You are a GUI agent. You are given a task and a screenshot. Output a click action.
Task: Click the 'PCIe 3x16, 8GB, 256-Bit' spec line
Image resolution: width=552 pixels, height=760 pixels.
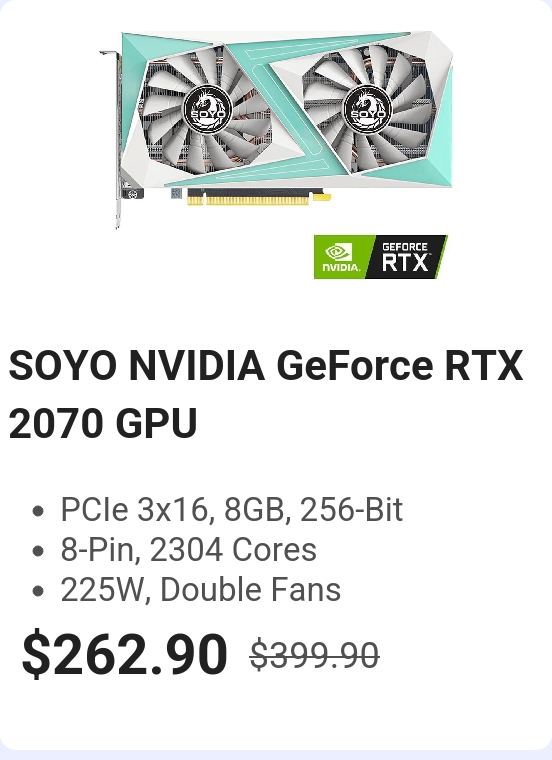point(232,509)
